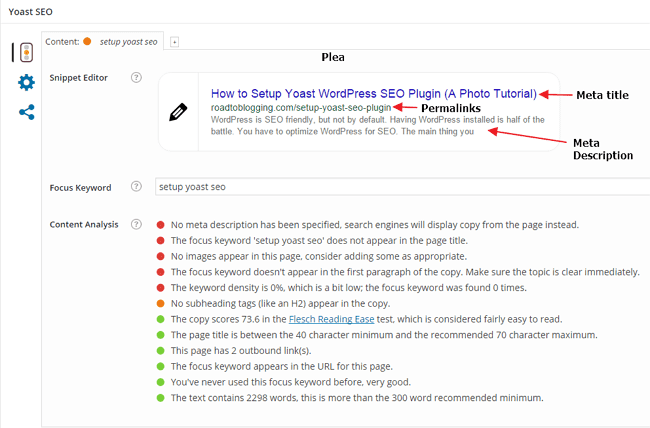Select 'text contains 2298 words' line
Screen dimensions: 650x428
[x=357, y=398]
